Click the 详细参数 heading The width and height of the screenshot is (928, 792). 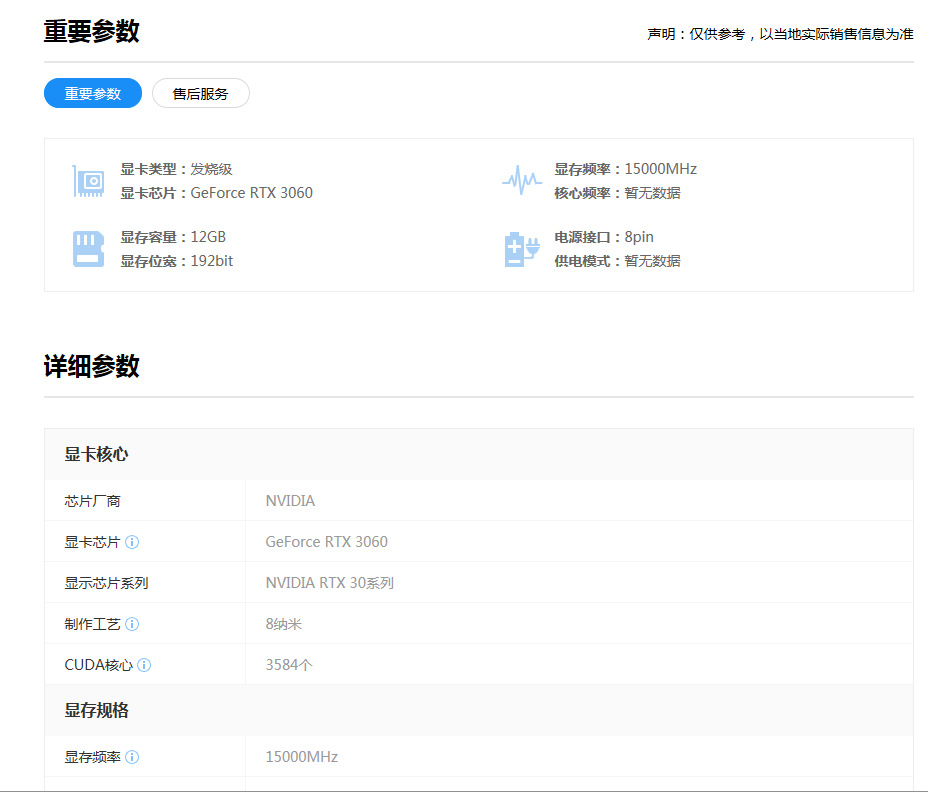pyautogui.click(x=91, y=366)
